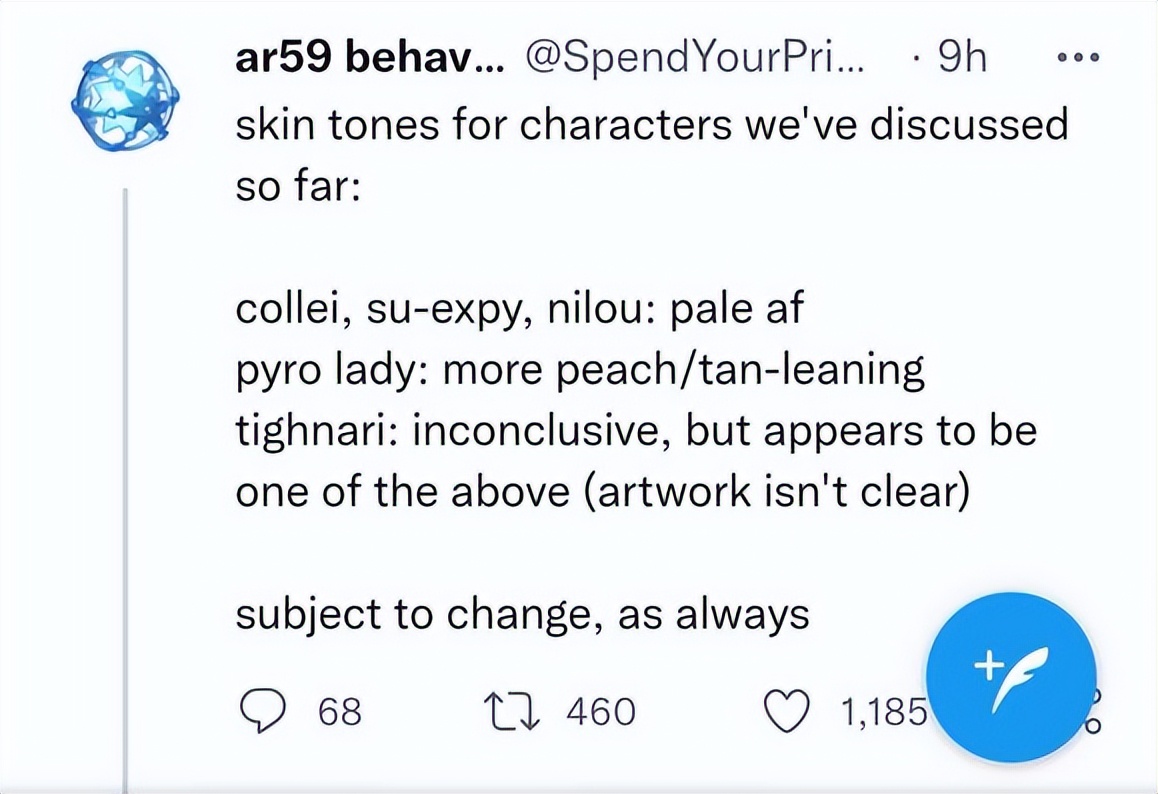
Task: Open the blue globe profile avatar
Action: coord(126,100)
